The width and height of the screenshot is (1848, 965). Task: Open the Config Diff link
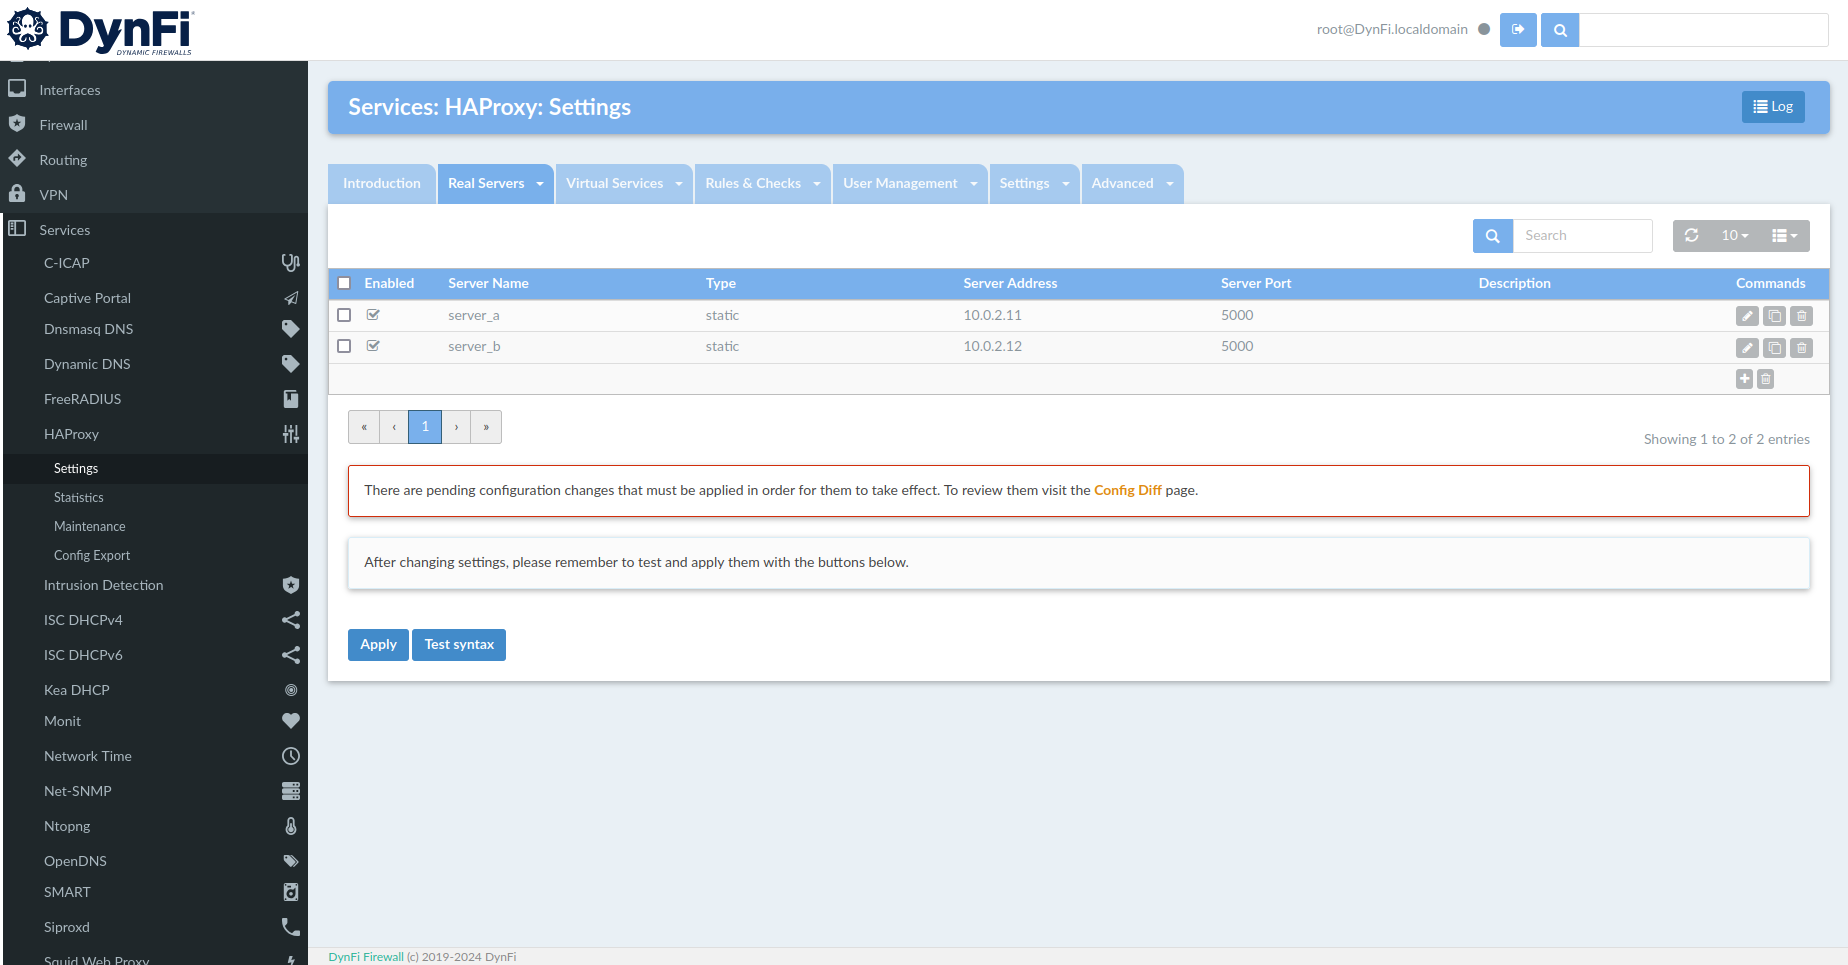[1128, 490]
